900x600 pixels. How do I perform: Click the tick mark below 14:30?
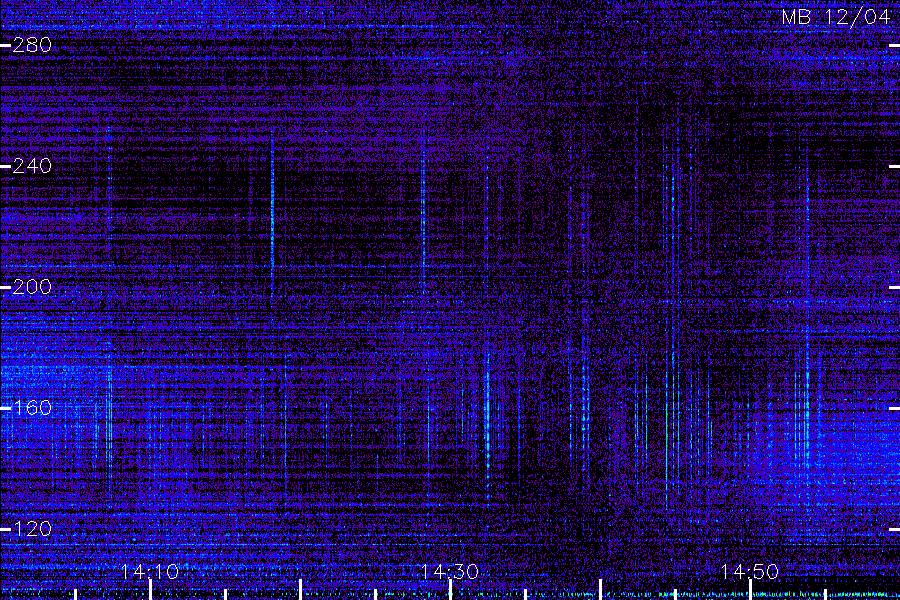(451, 590)
